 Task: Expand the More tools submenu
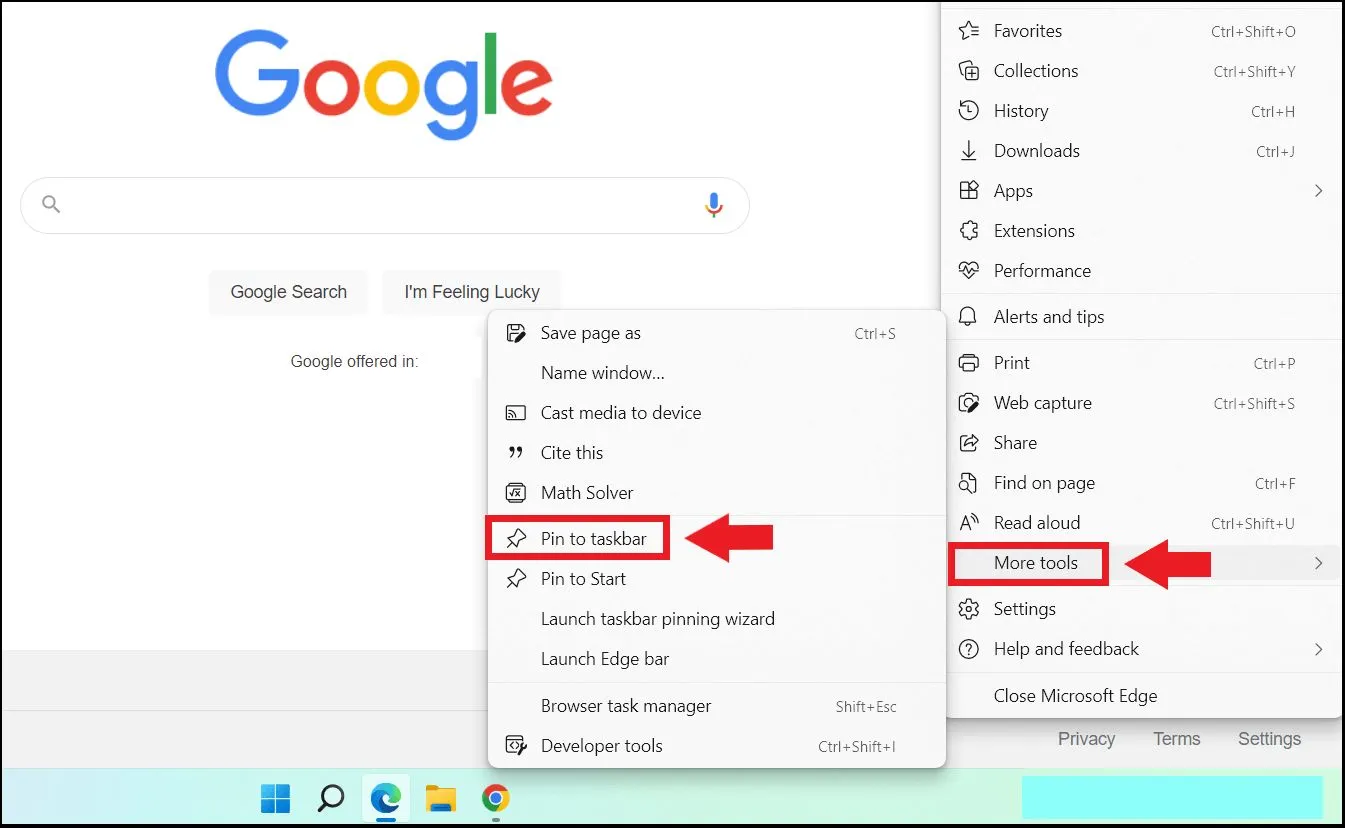point(1028,563)
